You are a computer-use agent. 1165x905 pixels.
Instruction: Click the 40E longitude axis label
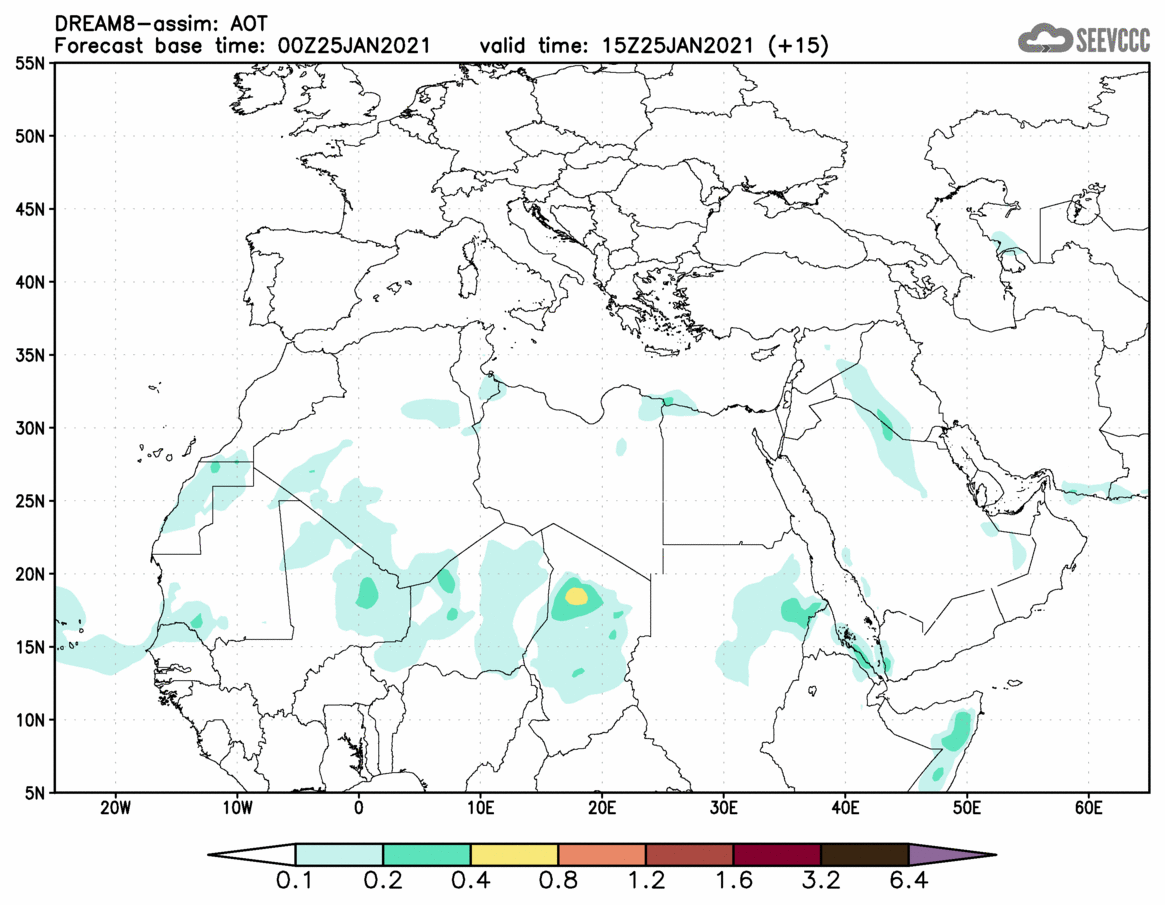tap(845, 808)
